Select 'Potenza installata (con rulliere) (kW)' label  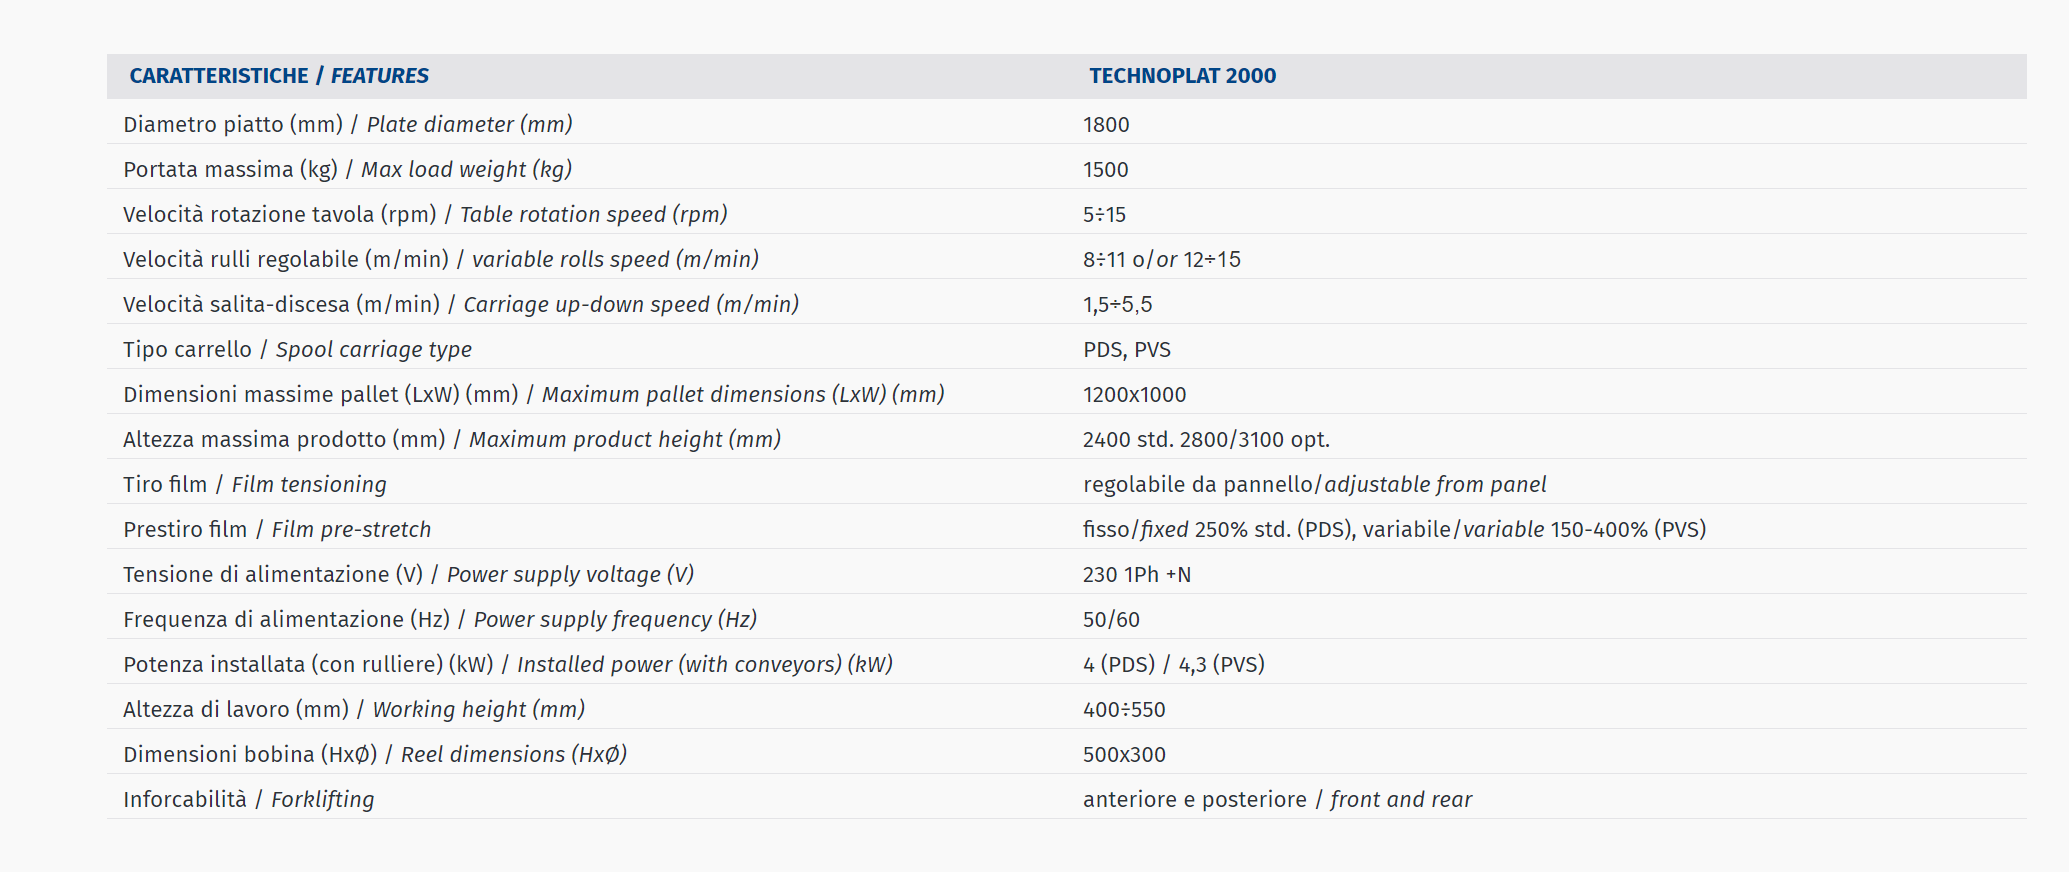(x=508, y=665)
